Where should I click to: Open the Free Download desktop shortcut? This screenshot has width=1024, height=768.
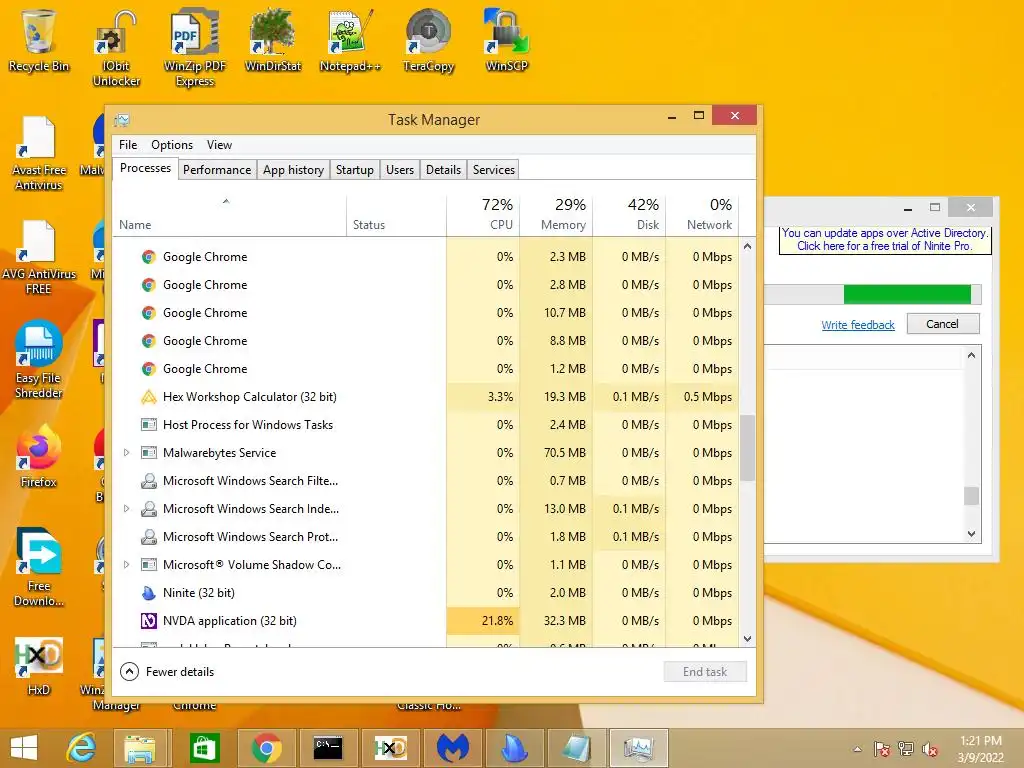39,567
